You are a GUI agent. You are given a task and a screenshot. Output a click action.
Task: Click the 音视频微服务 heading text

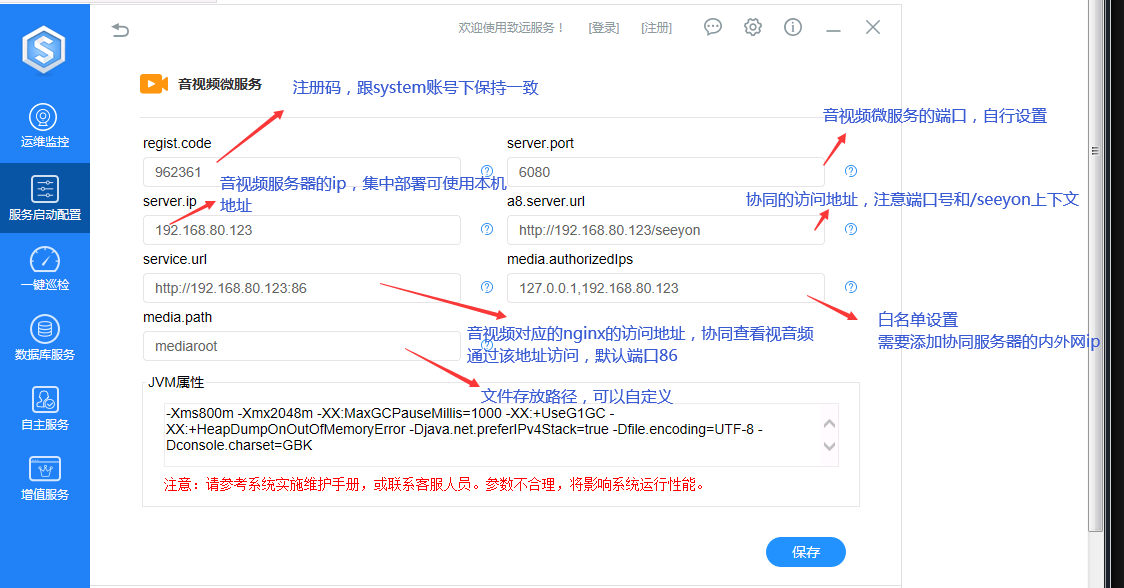[x=220, y=85]
